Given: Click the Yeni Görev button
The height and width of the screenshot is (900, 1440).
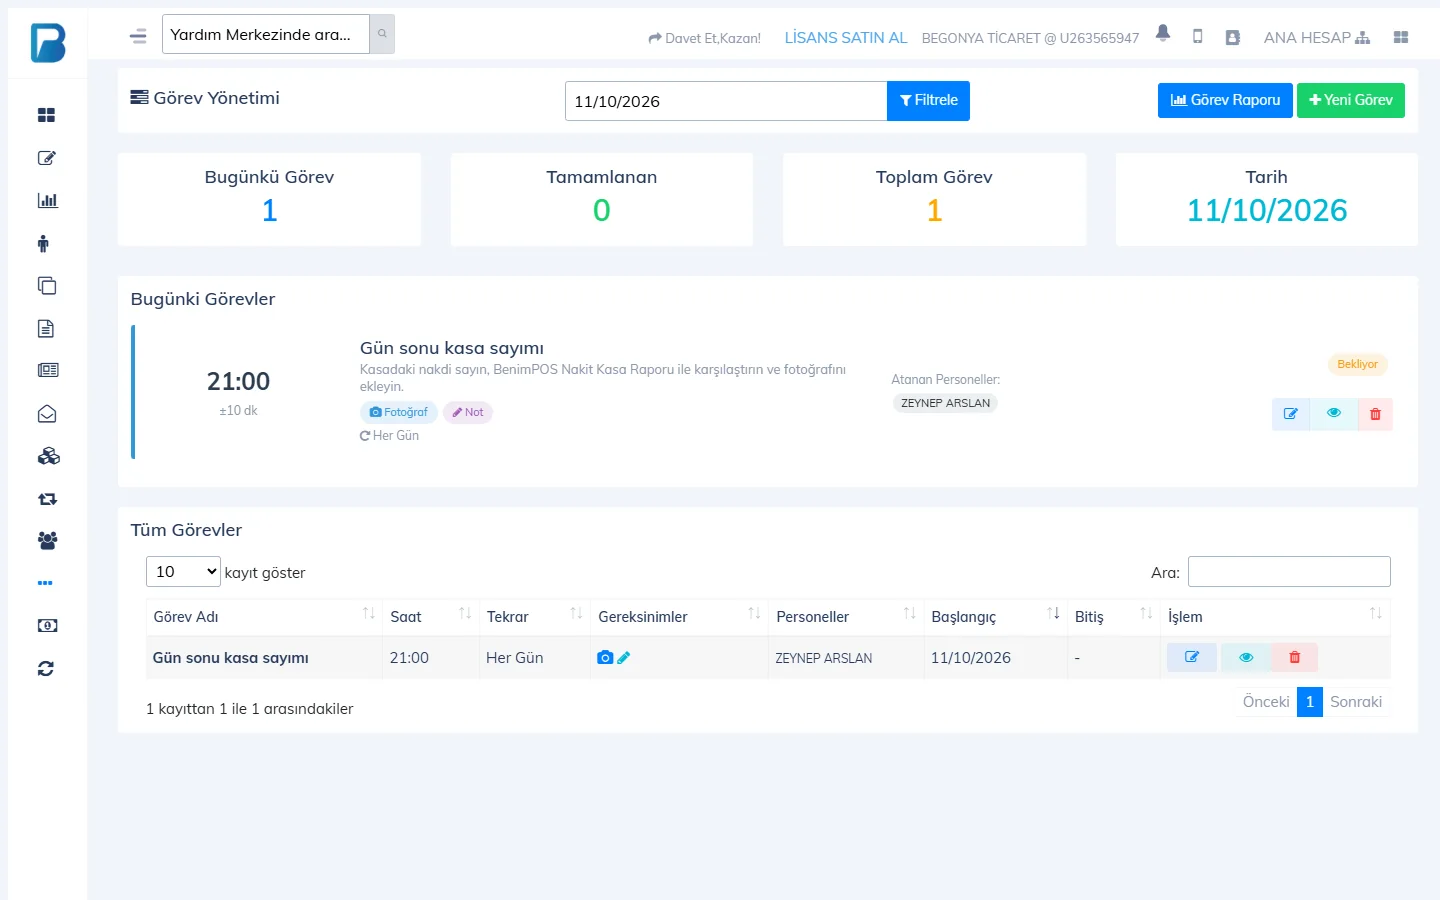Looking at the screenshot, I should (1351, 100).
